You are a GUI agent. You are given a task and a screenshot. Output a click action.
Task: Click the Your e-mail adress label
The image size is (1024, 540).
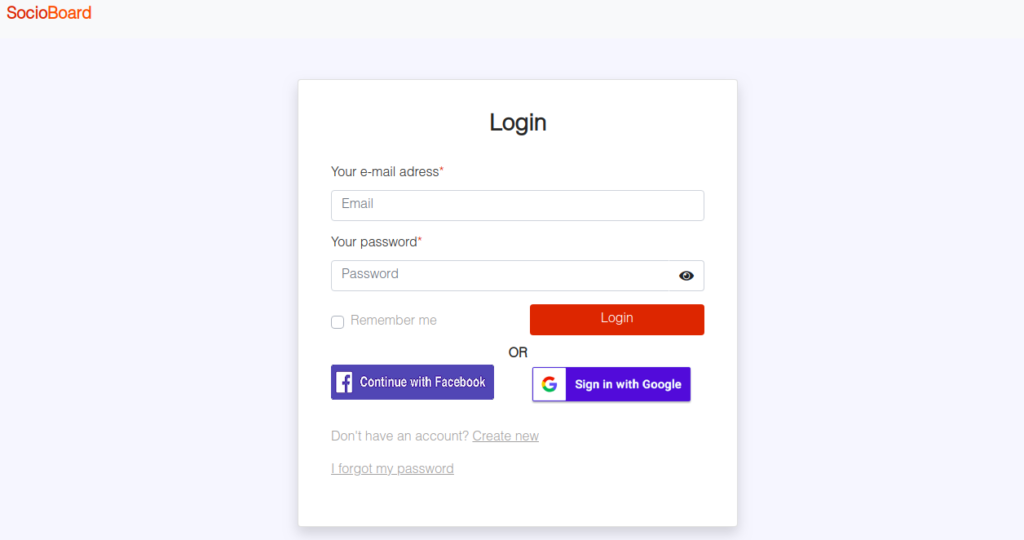pyautogui.click(x=385, y=172)
